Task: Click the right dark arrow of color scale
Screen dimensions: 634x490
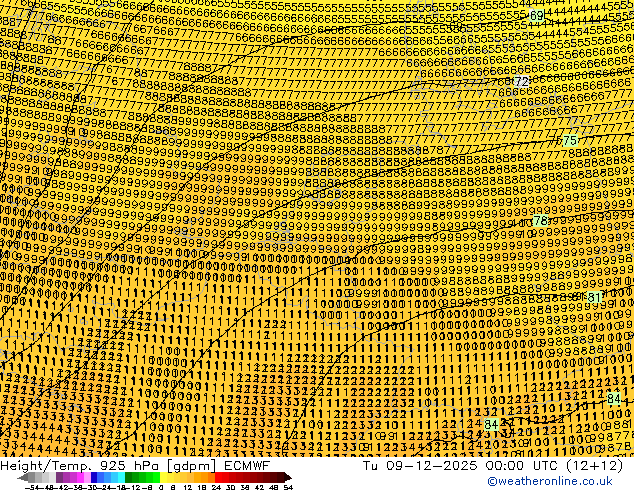Action: pos(287,478)
